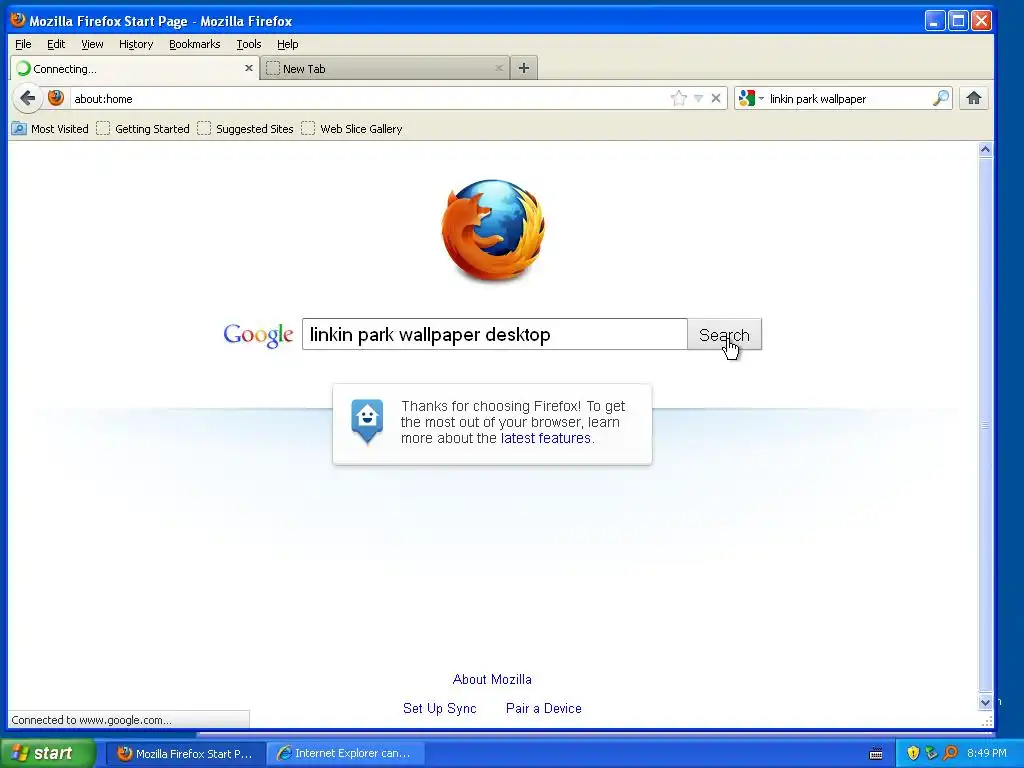Open the Web Slice Gallery bookmark
1024x768 pixels.
click(352, 129)
